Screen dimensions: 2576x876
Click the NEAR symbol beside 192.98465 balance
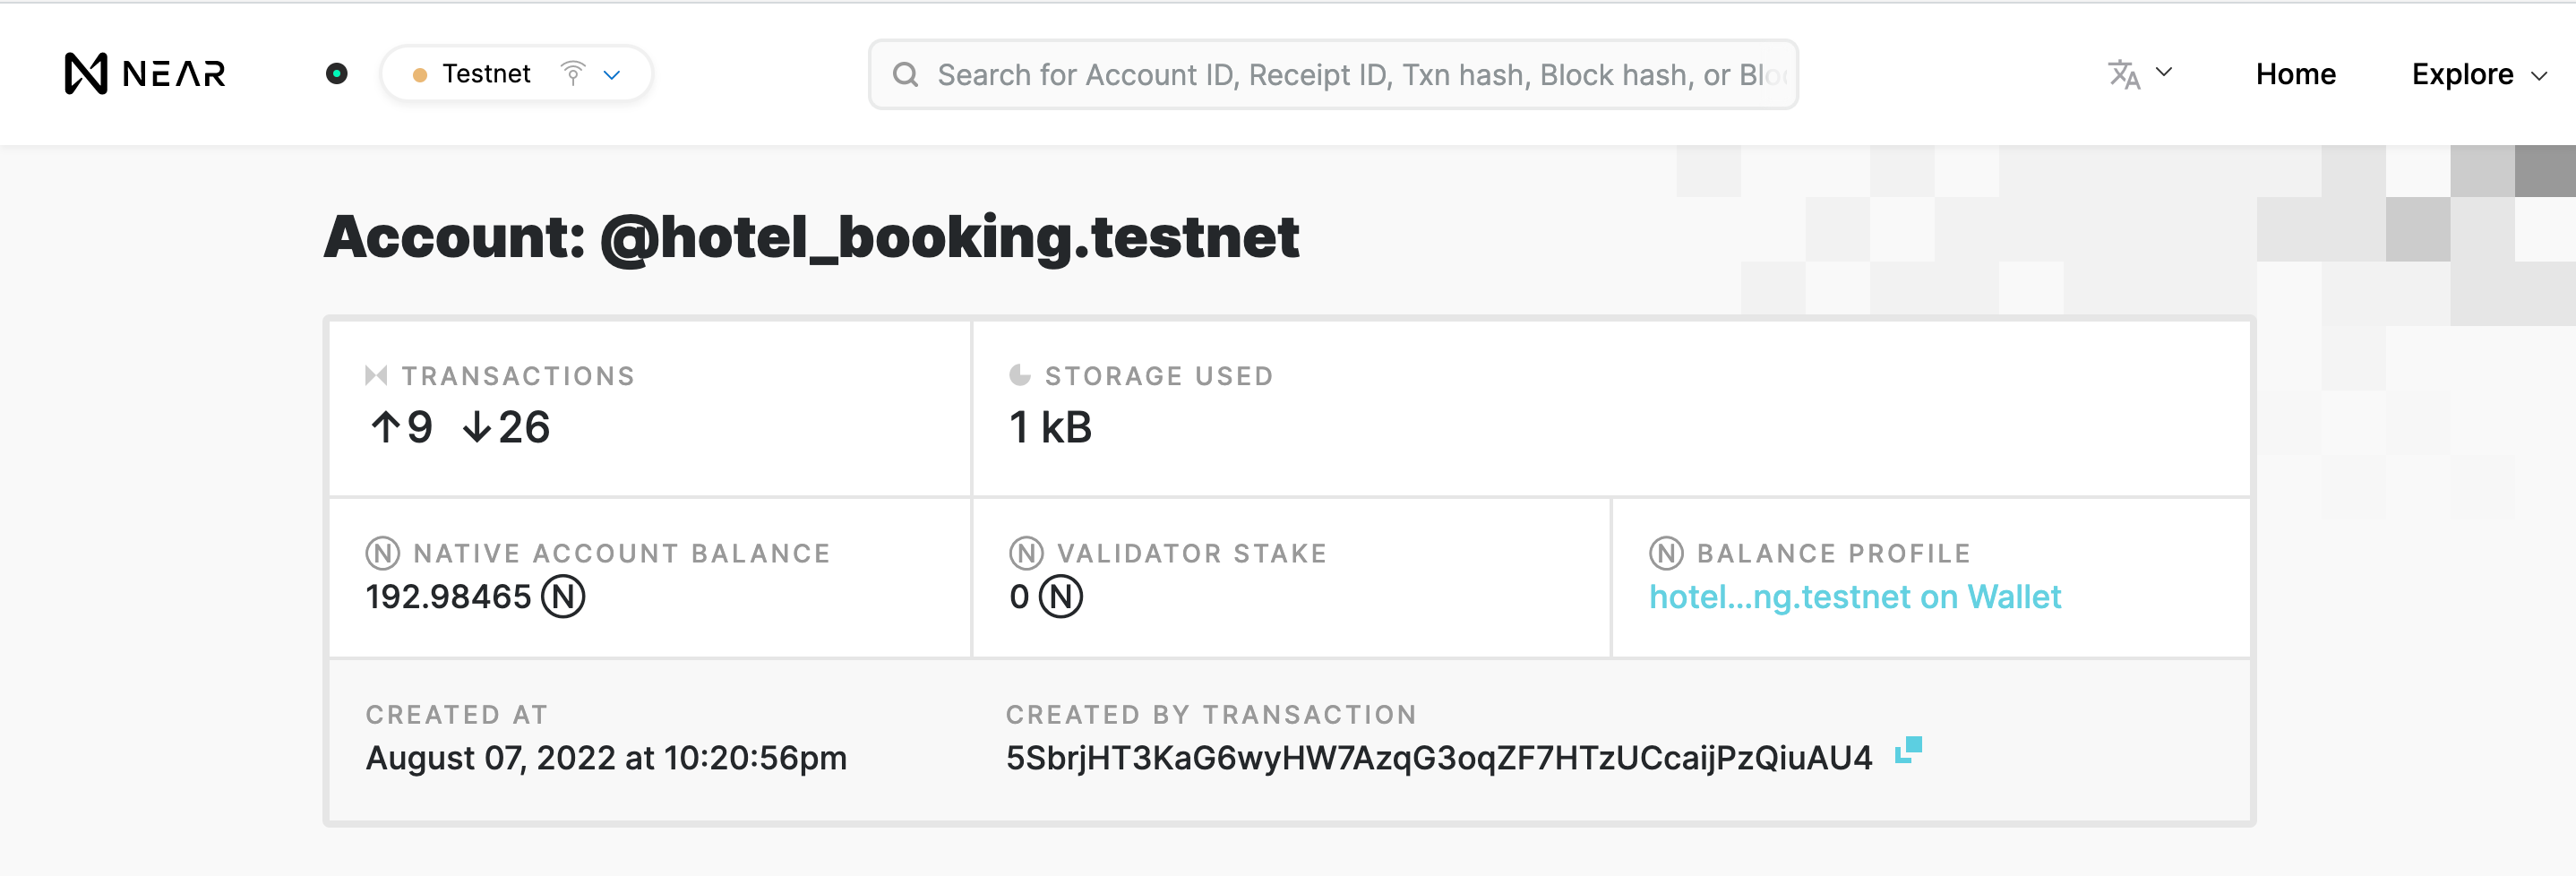(563, 597)
